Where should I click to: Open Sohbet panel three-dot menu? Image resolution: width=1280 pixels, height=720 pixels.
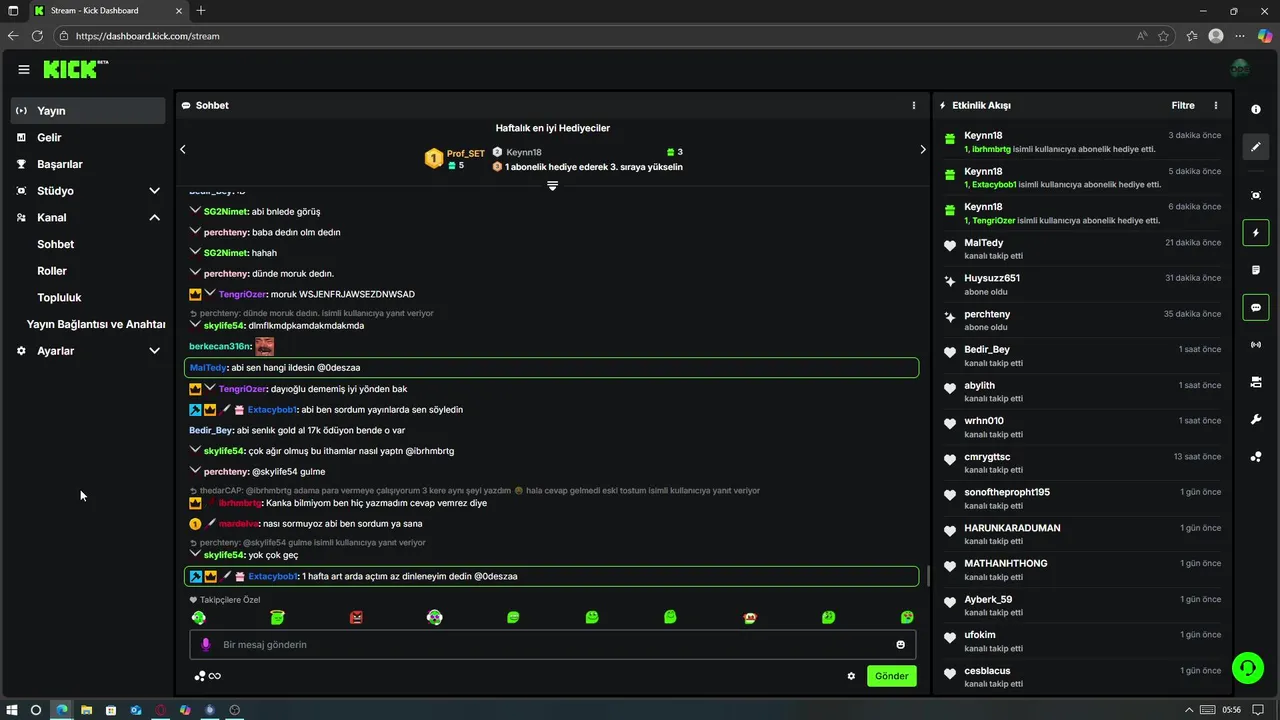pyautogui.click(x=913, y=105)
